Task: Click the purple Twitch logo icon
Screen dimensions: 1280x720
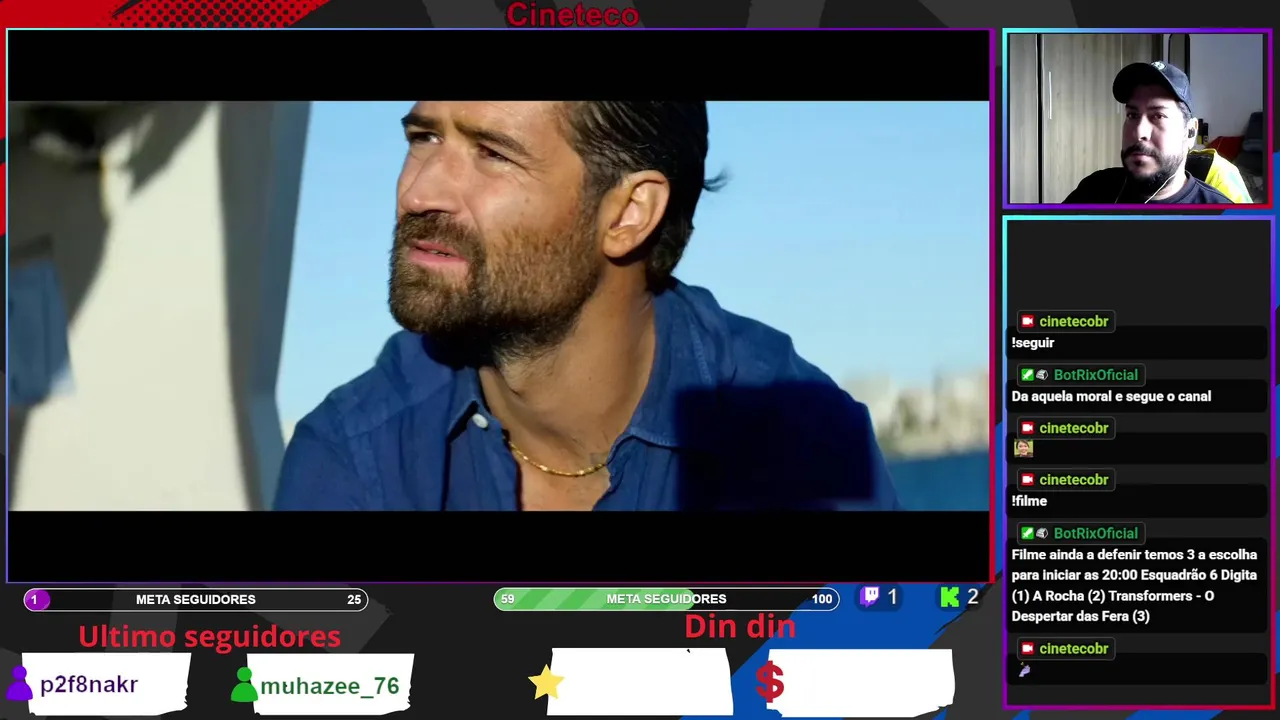Action: tap(870, 597)
